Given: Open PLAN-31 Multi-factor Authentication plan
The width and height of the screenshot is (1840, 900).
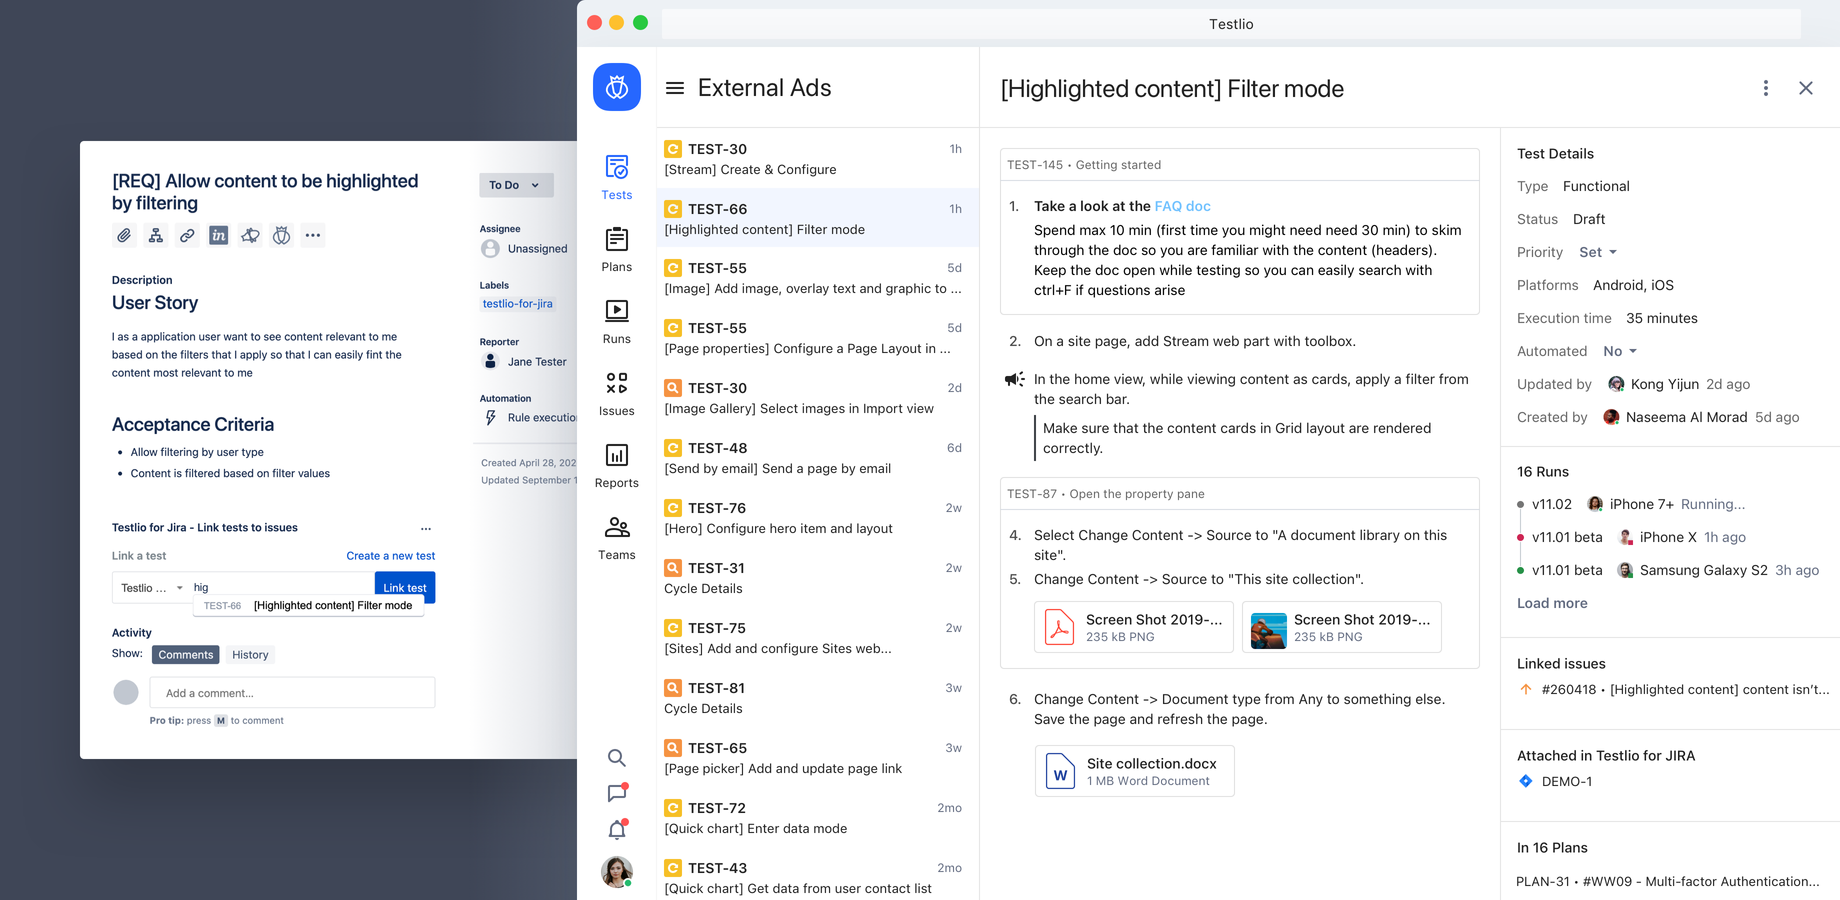Looking at the screenshot, I should pos(1668,881).
